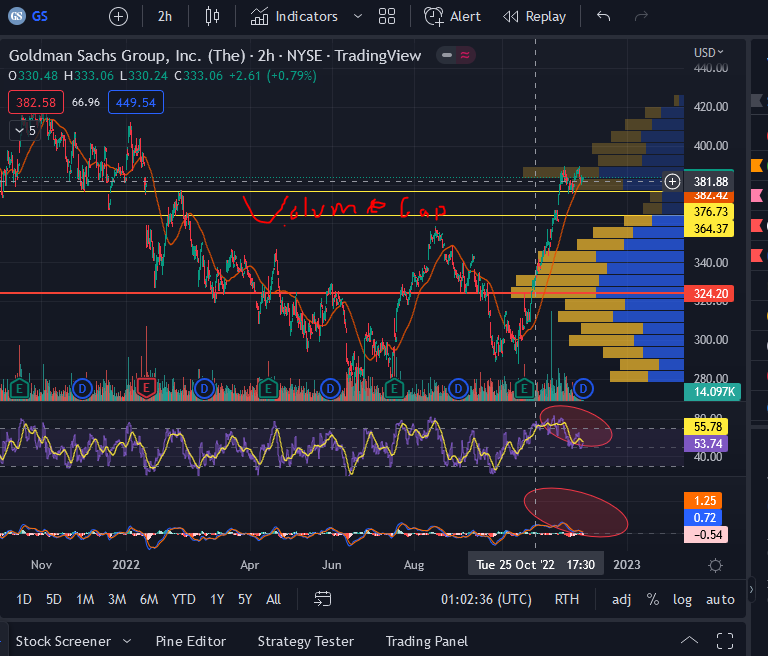Screen dimensions: 768x656
Task: Click the blue 449.54 buy price box
Action: point(136,102)
